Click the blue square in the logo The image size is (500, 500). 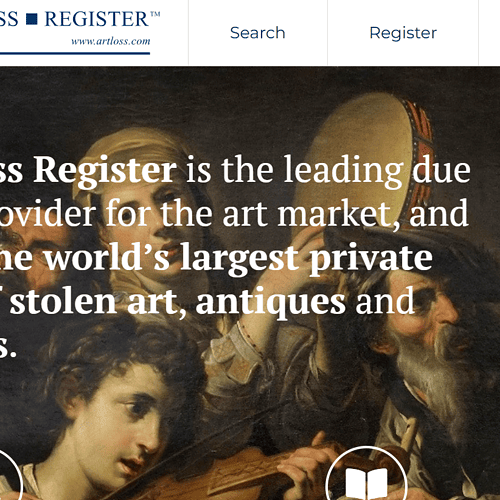pyautogui.click(x=32, y=19)
